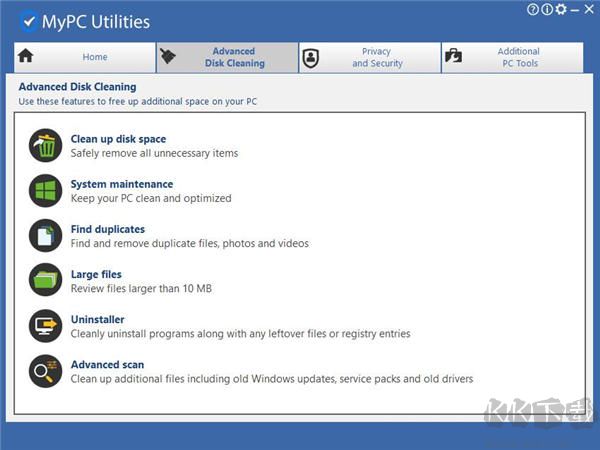Click 'Find and remove duplicate files' description

click(190, 243)
